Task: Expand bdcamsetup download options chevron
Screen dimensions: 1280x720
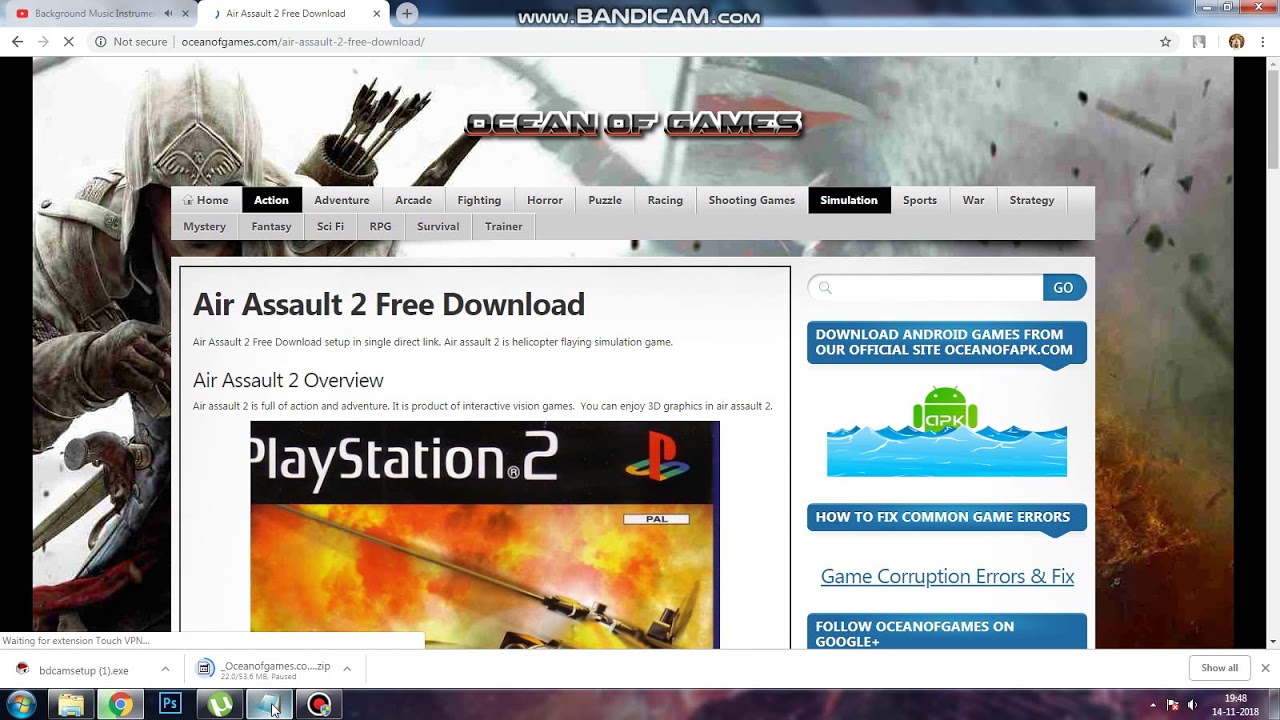Action: pos(165,669)
